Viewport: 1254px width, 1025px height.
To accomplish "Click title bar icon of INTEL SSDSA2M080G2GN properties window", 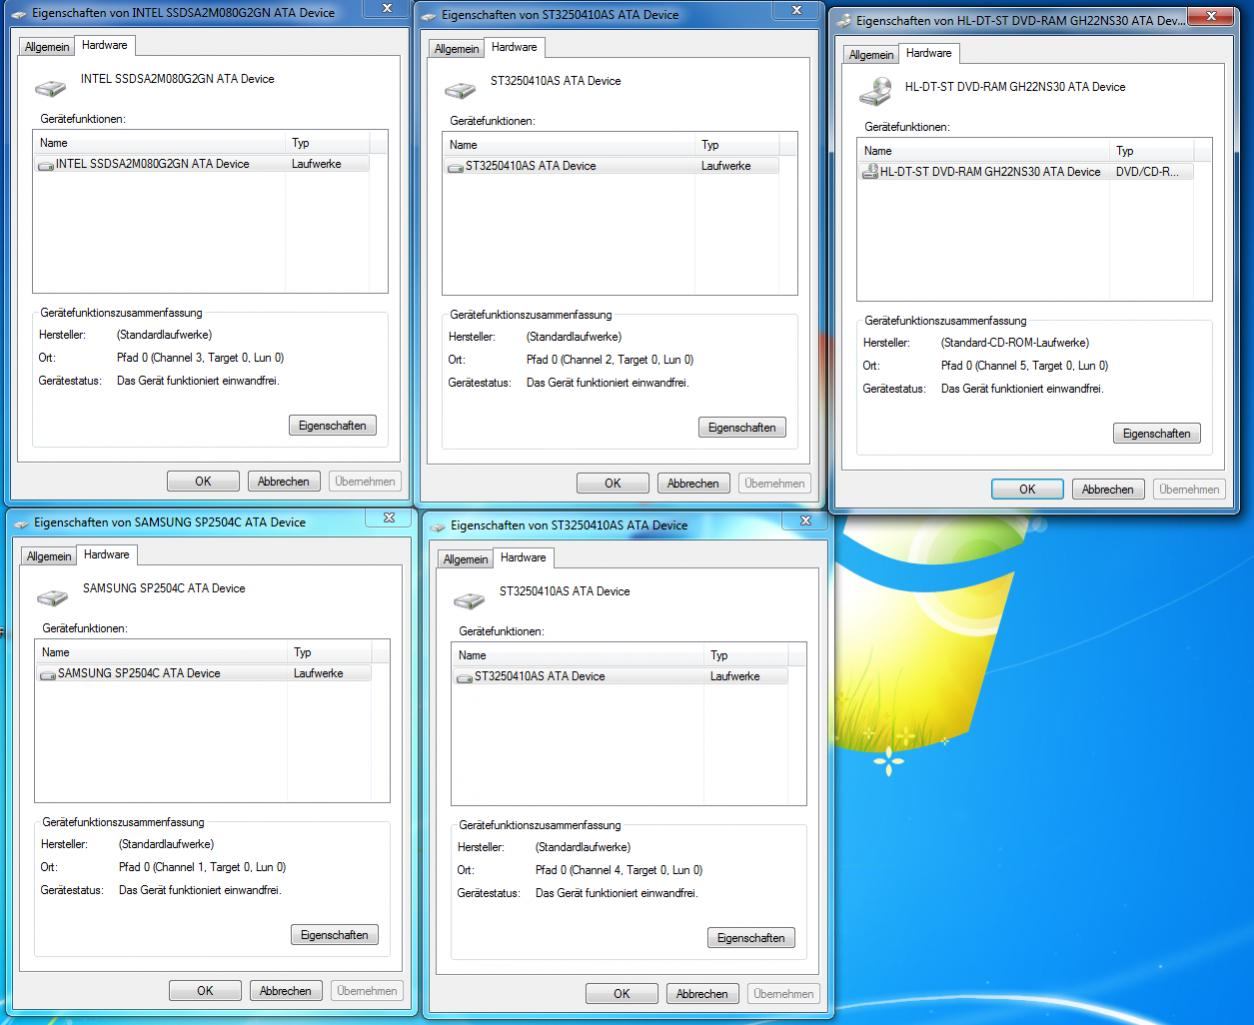I will tap(20, 14).
